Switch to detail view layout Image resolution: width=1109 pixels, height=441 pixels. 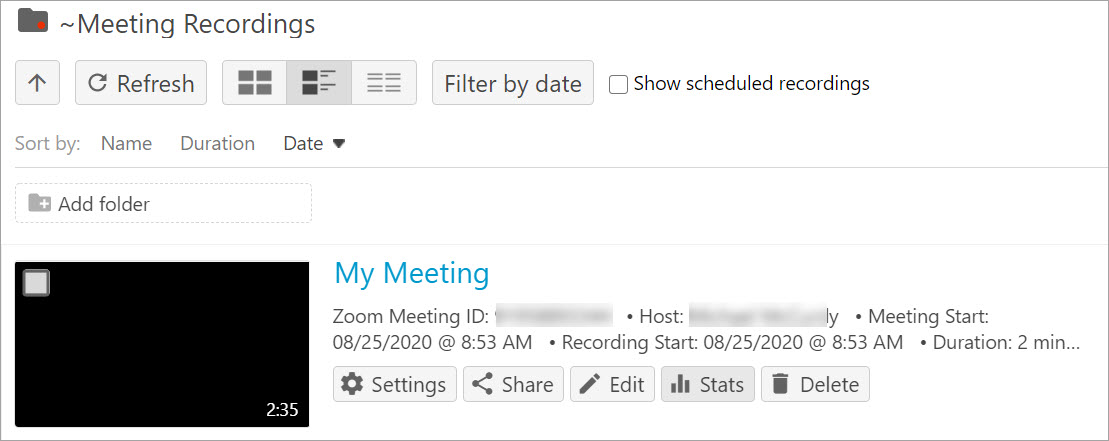319,83
